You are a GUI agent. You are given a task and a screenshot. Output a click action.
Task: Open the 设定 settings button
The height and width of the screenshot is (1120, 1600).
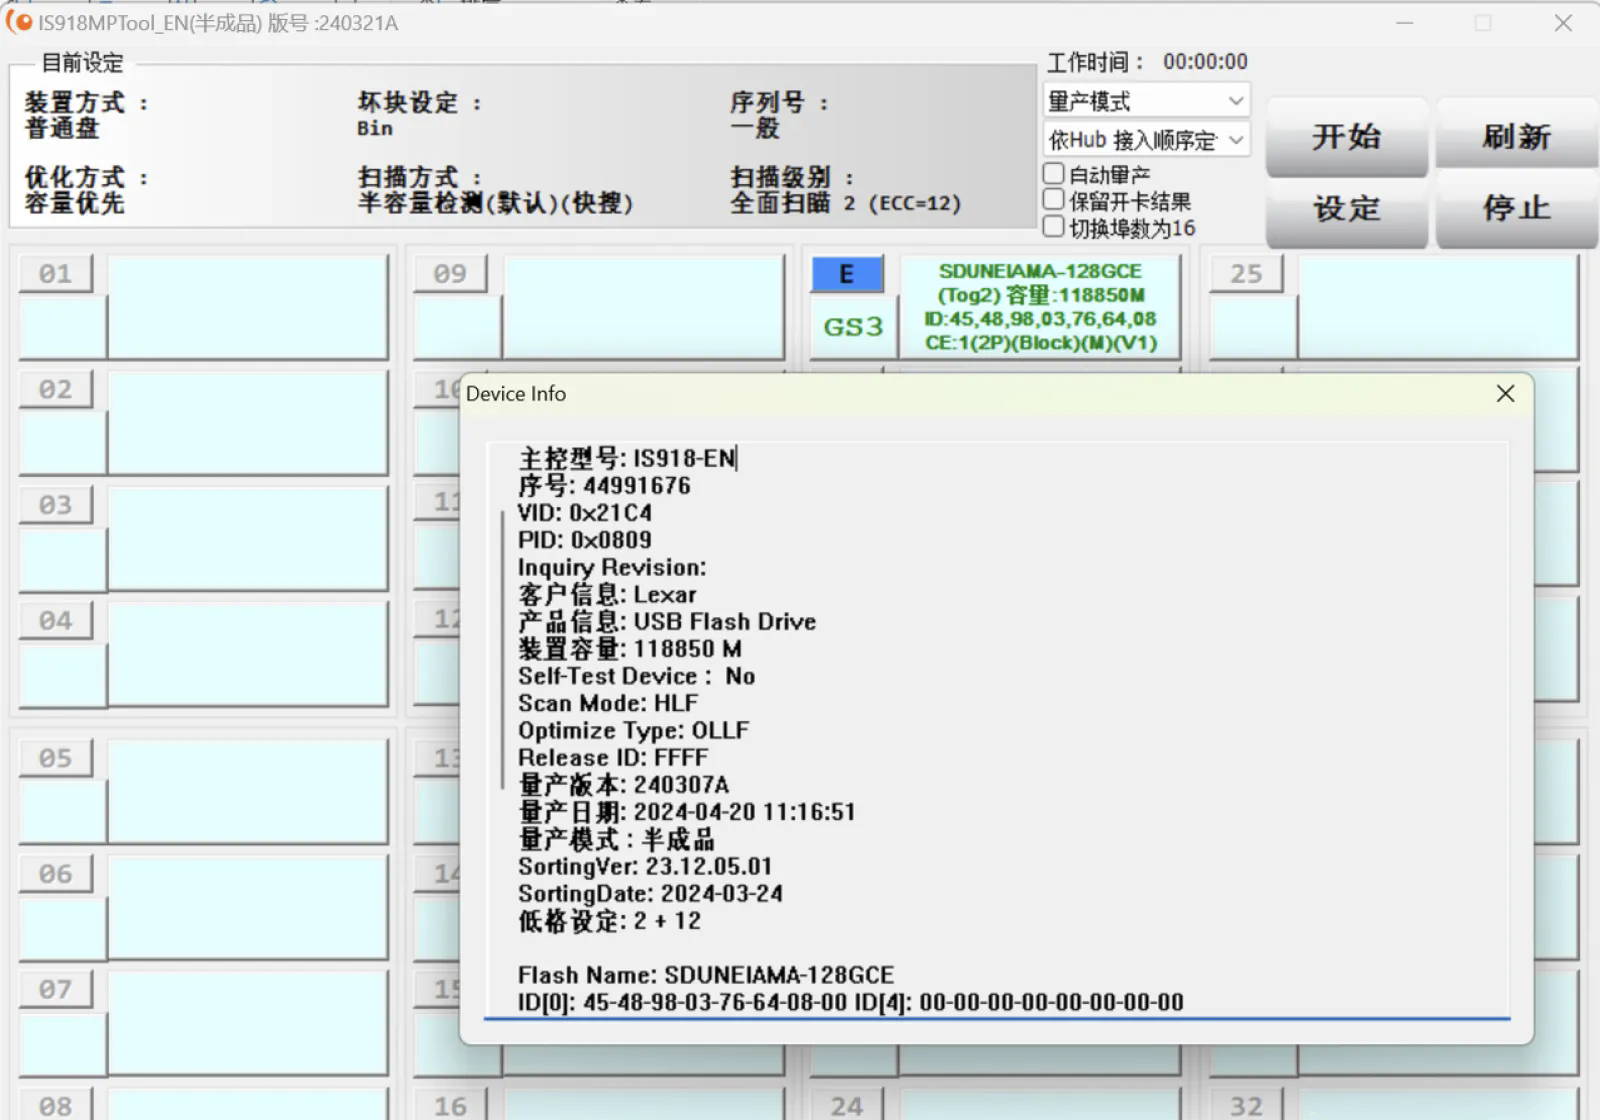coord(1346,209)
